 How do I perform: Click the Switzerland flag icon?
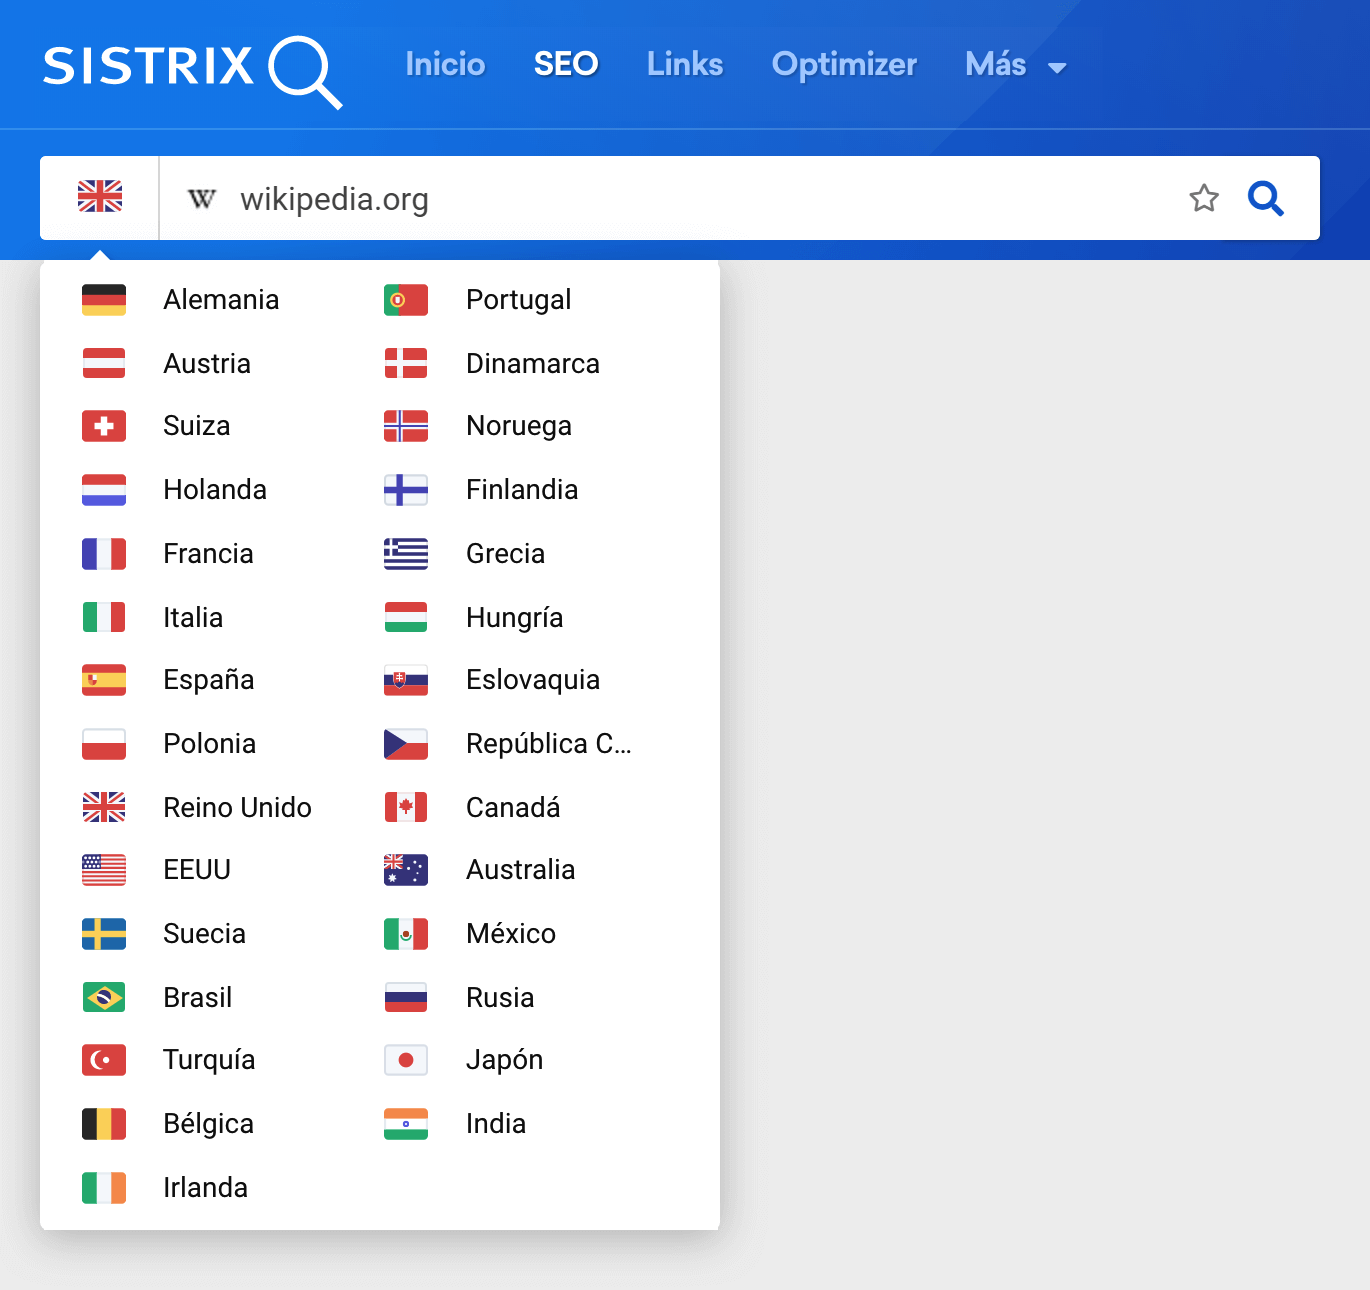(x=104, y=426)
